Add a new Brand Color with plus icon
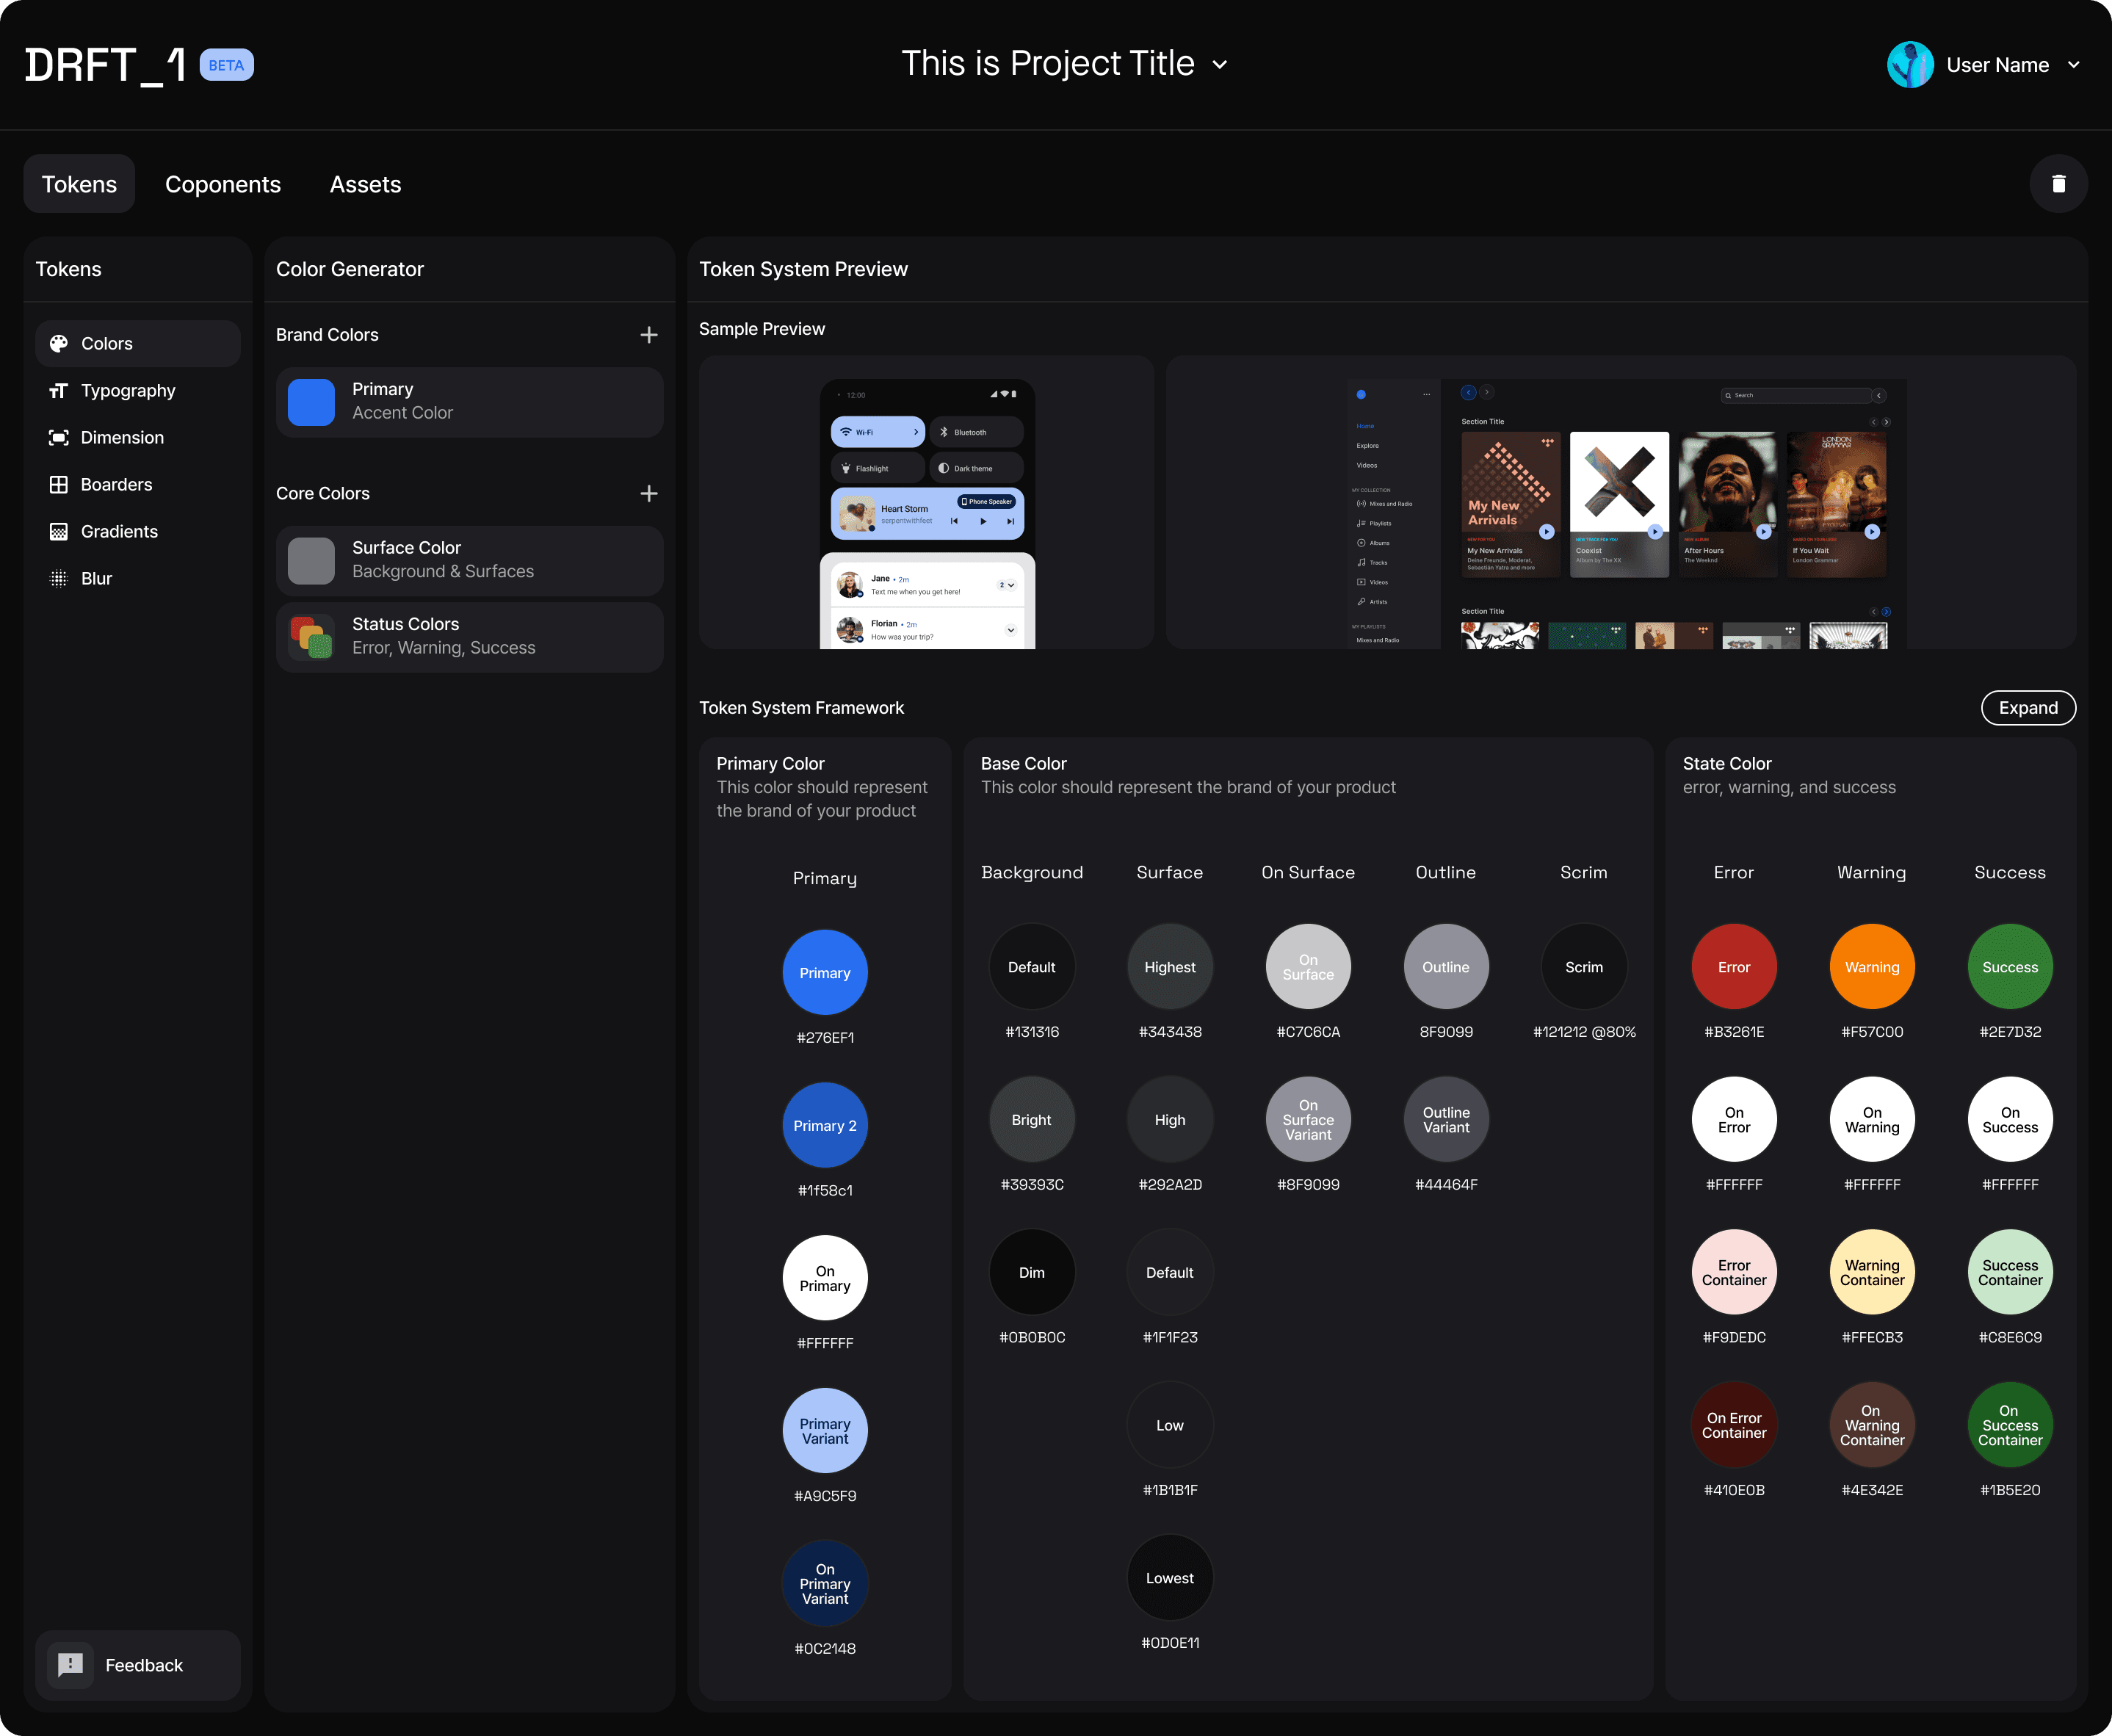 (649, 335)
